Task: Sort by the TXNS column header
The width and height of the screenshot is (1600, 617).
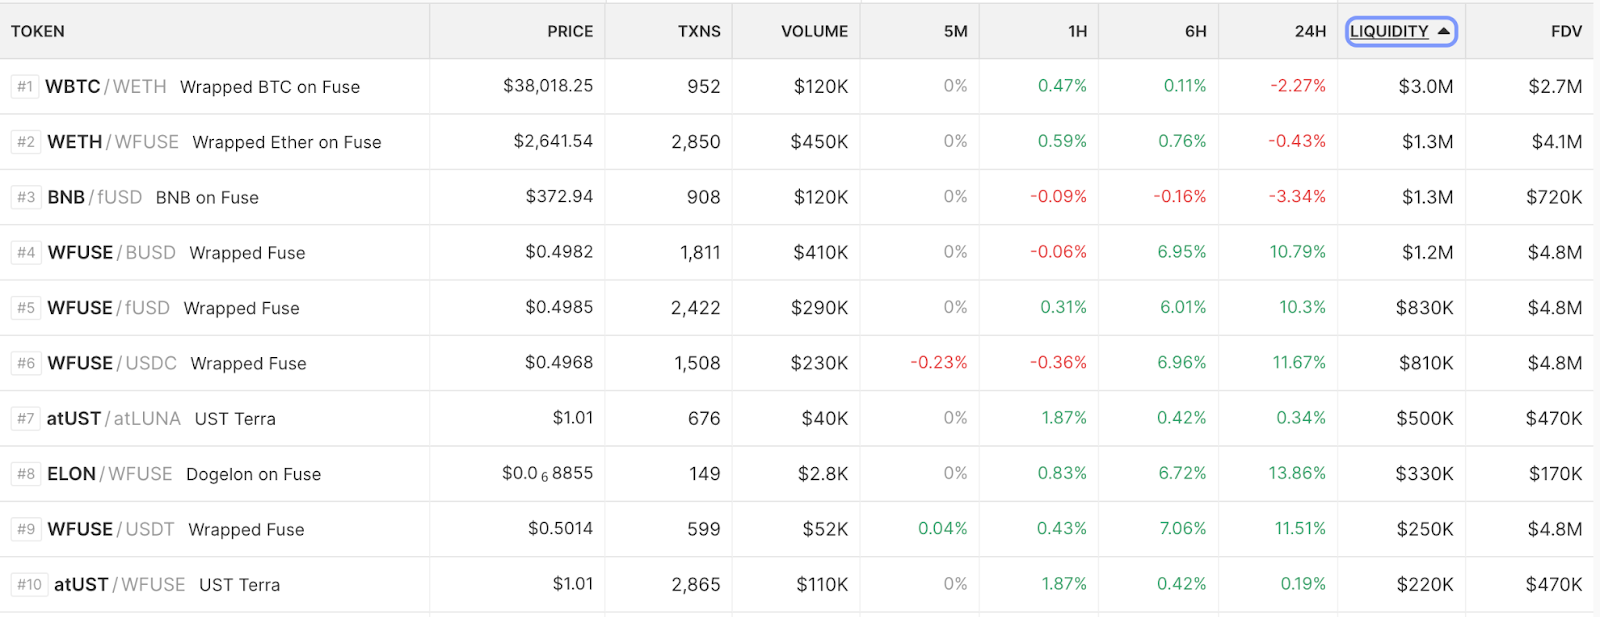Action: (x=699, y=31)
